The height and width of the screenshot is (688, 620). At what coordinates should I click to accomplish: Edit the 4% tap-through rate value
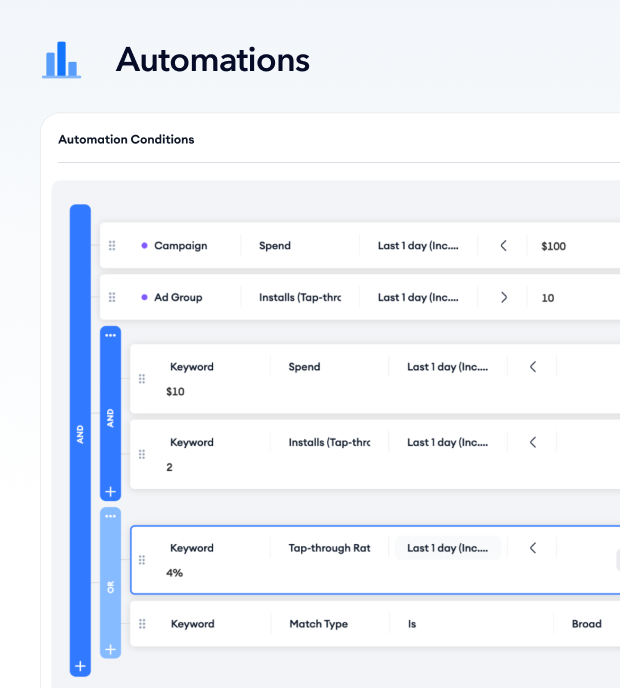174,573
